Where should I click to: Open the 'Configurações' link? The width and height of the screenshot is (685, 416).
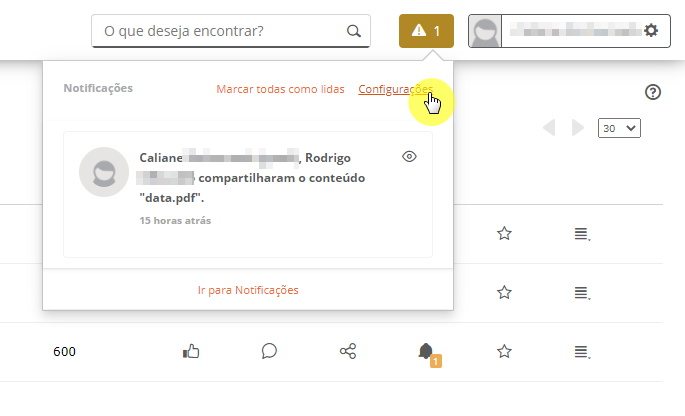click(x=395, y=89)
